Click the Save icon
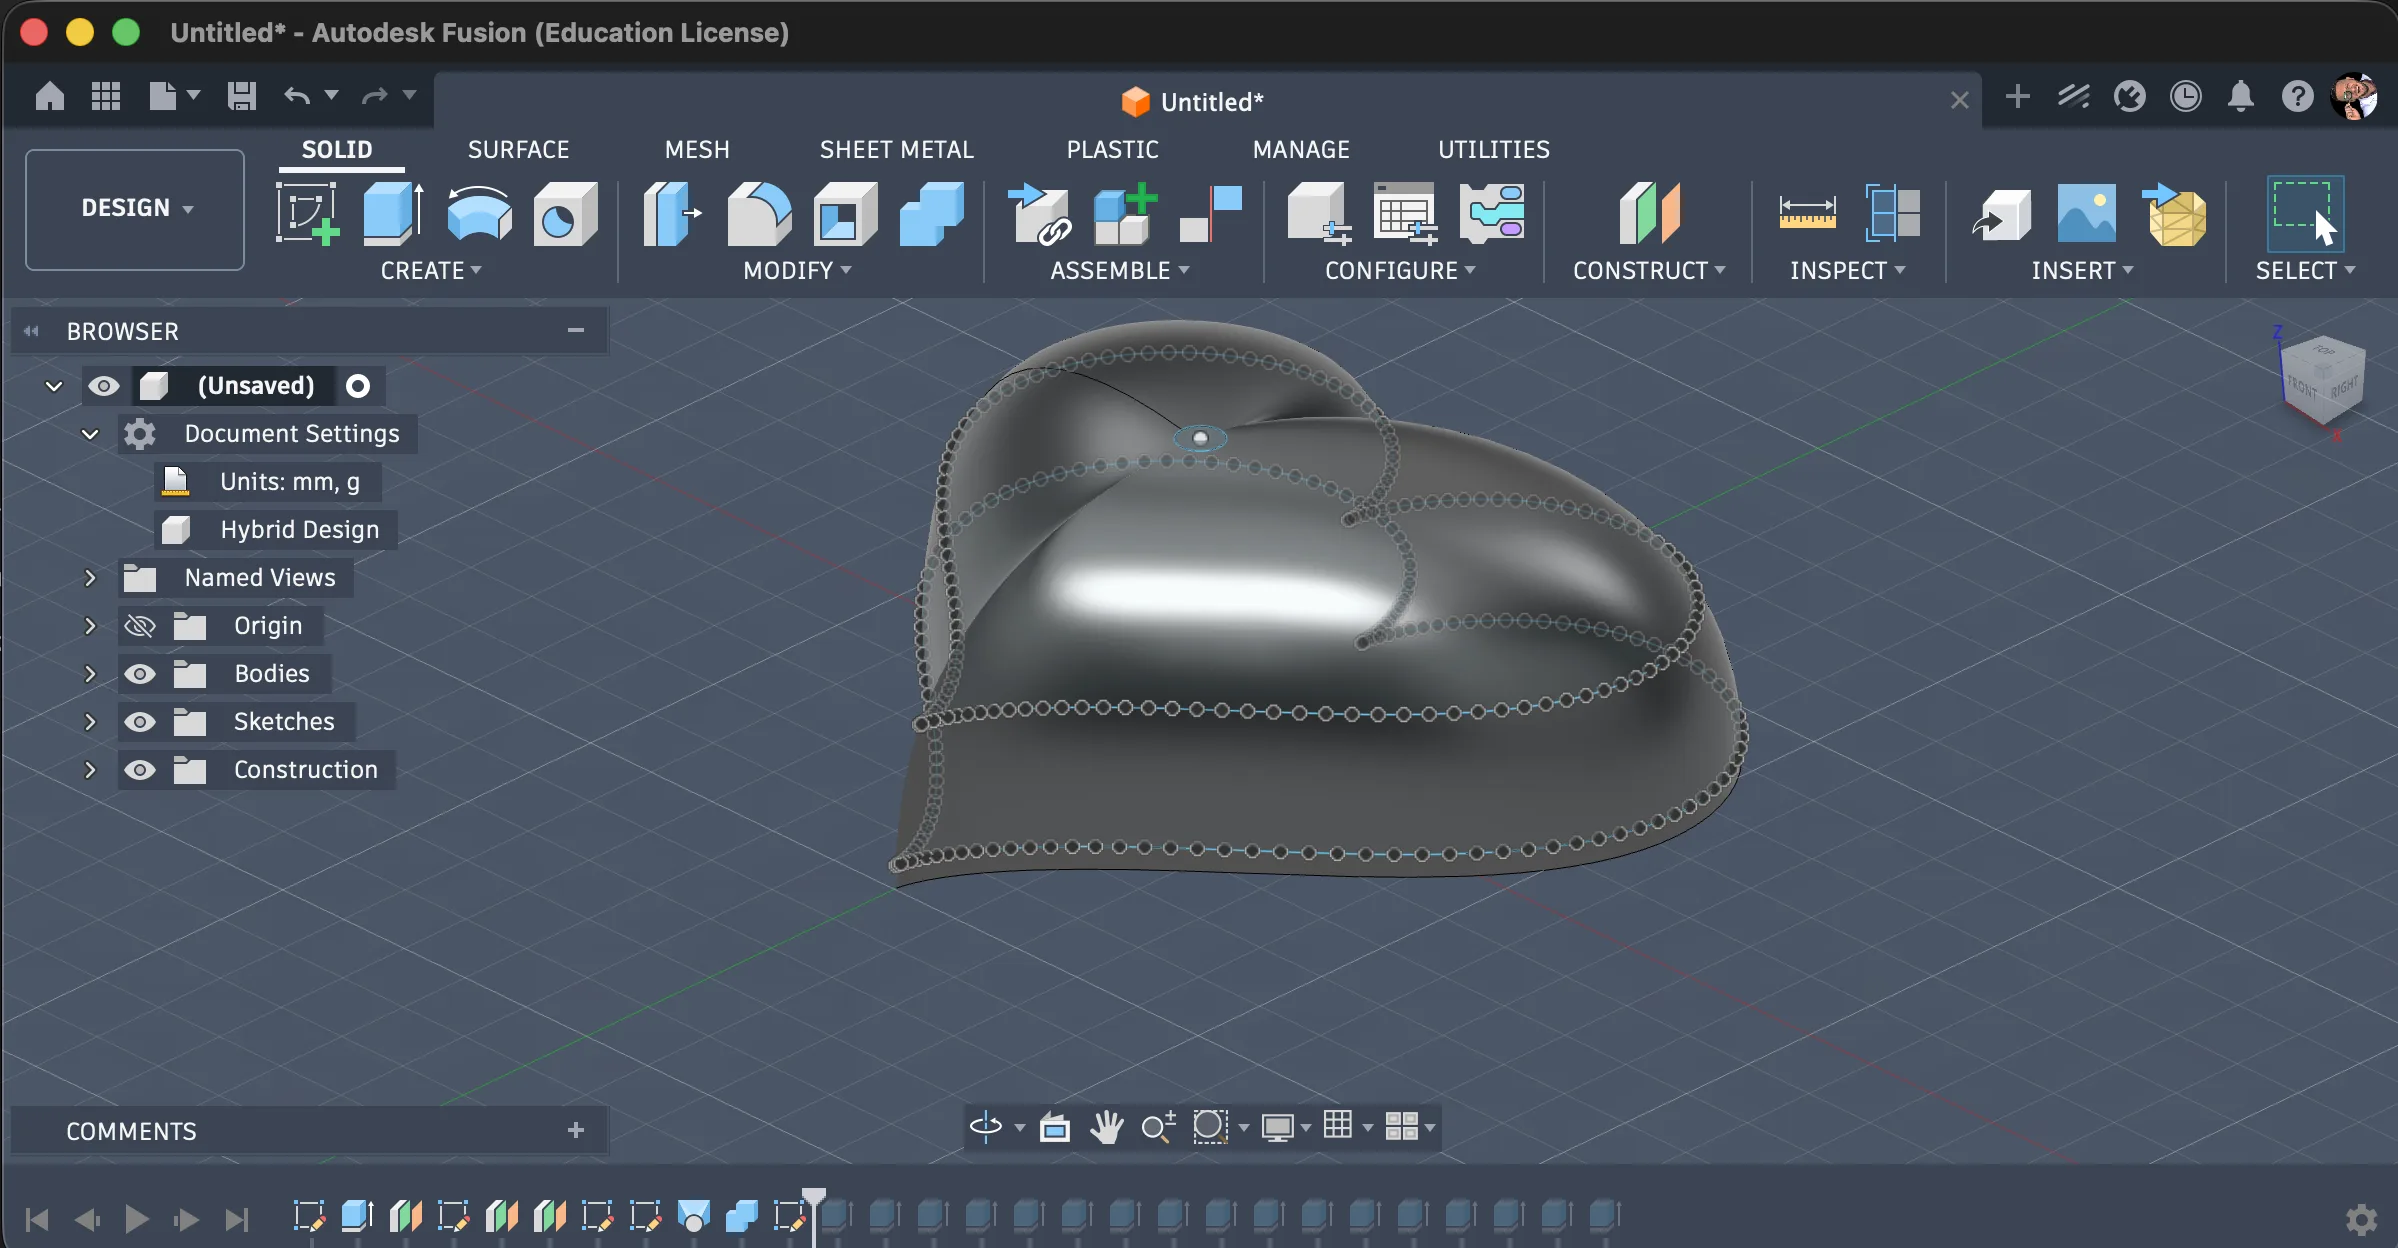This screenshot has height=1248, width=2398. click(x=241, y=96)
